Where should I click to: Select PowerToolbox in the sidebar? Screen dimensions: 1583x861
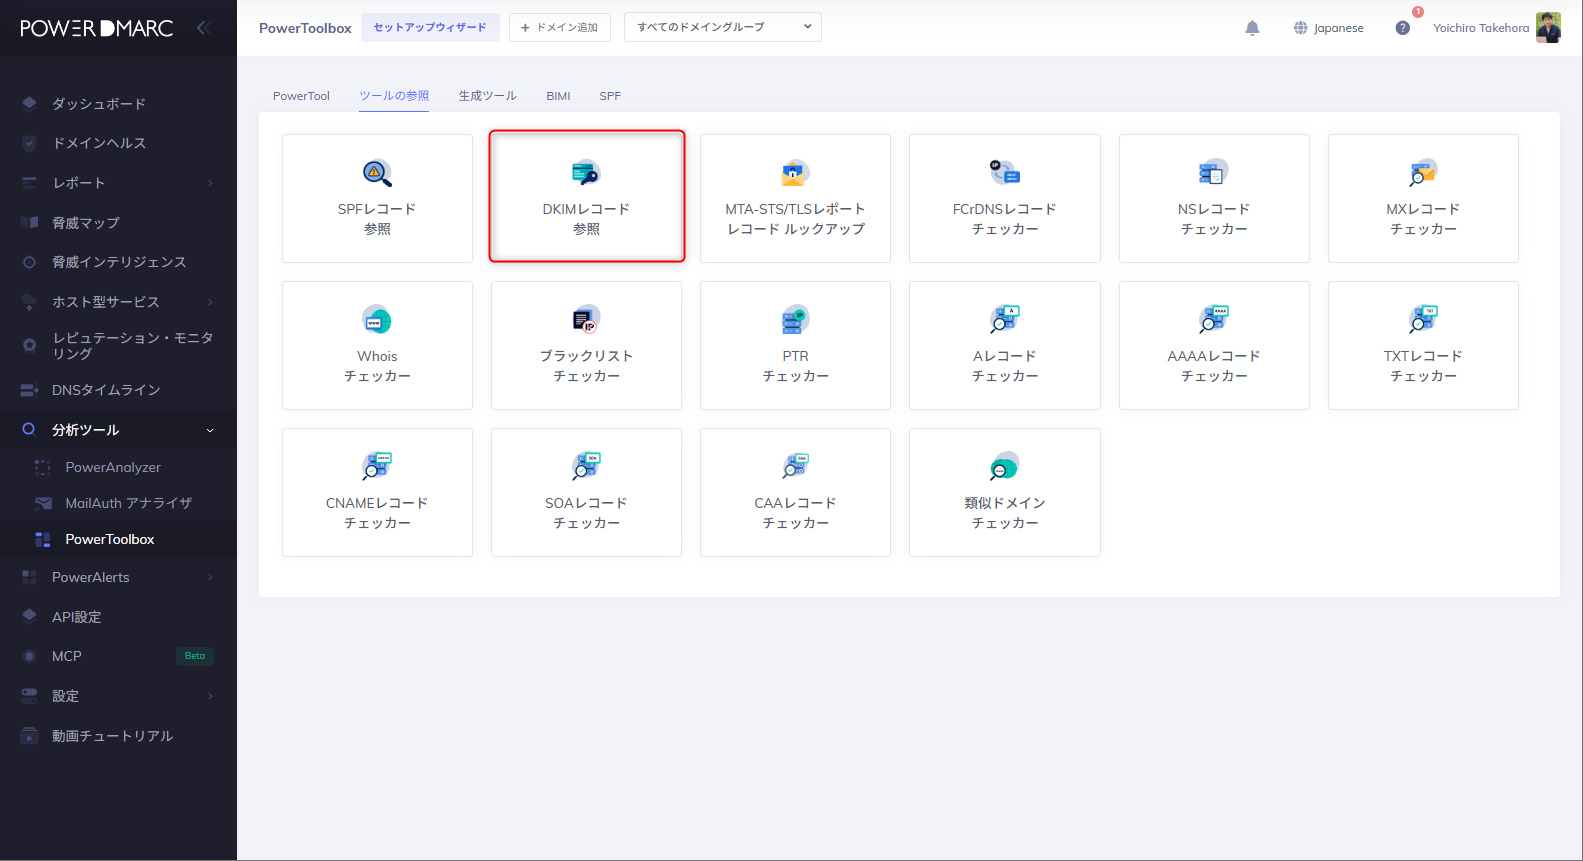coord(110,539)
